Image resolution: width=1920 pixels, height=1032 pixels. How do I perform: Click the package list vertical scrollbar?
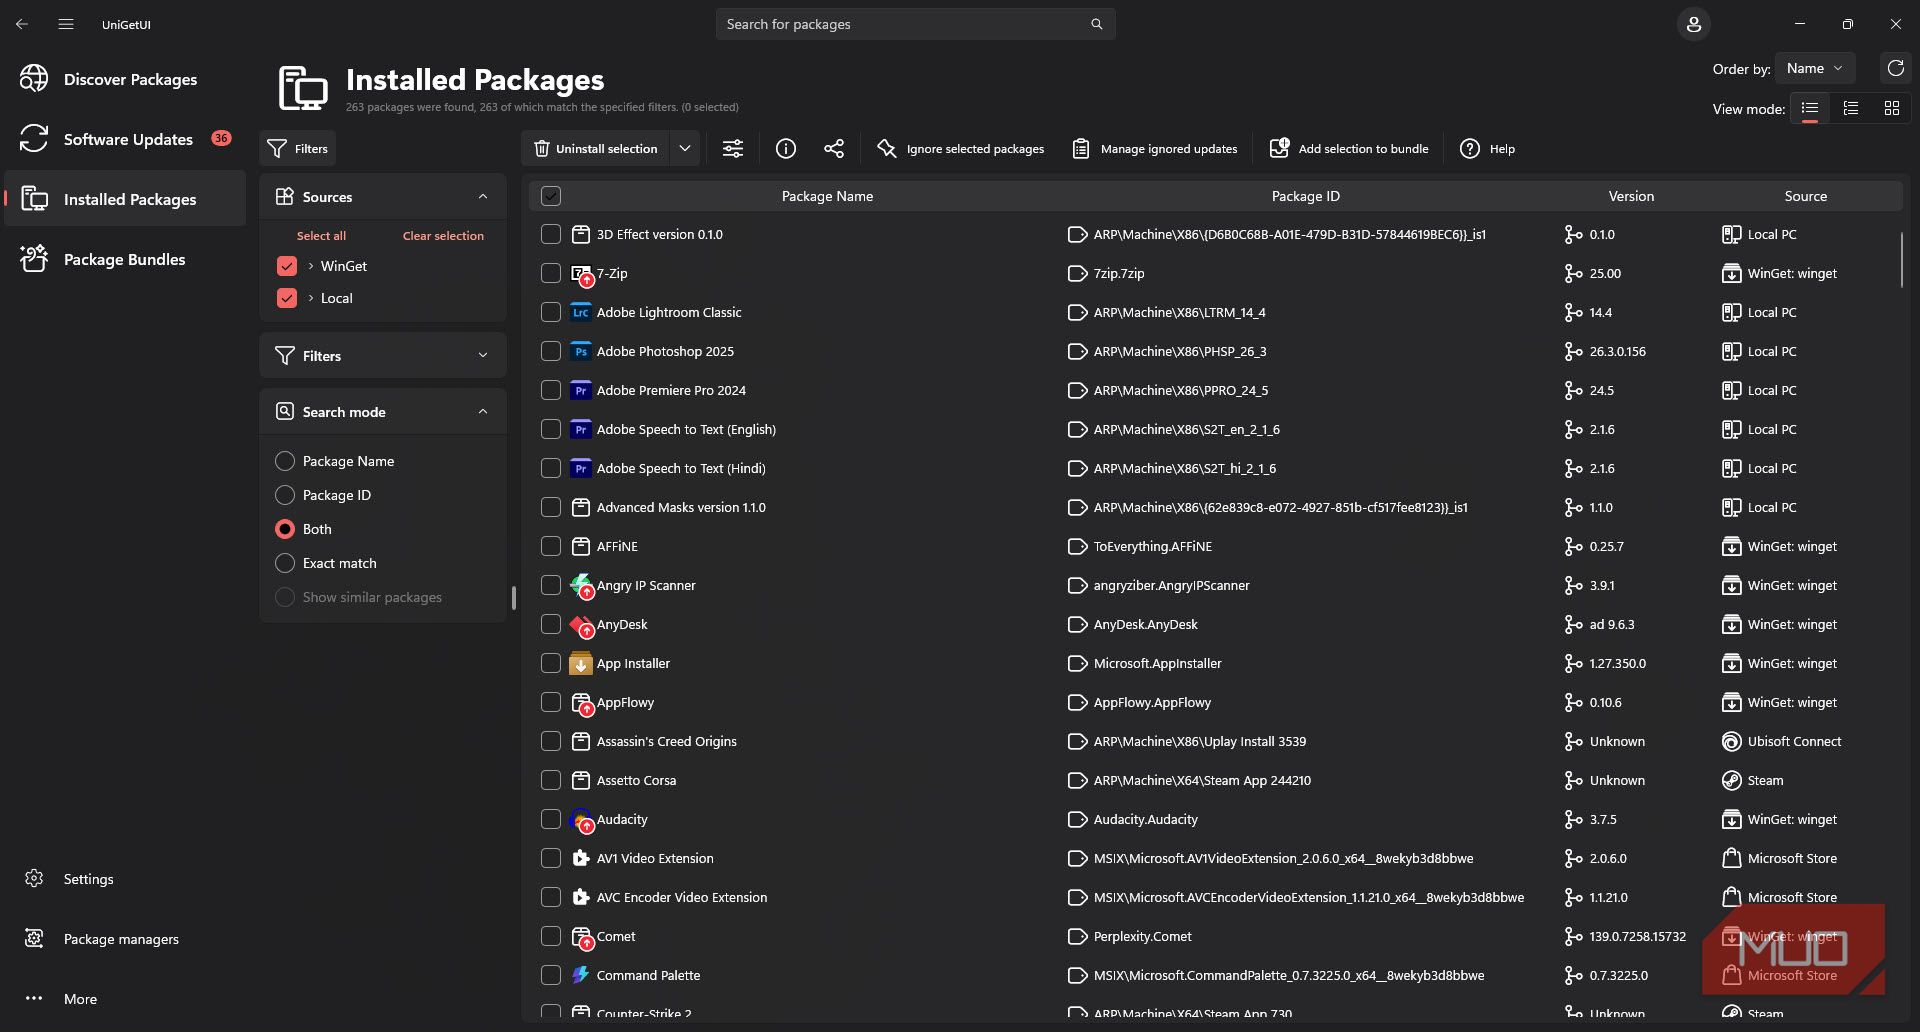(x=1901, y=260)
